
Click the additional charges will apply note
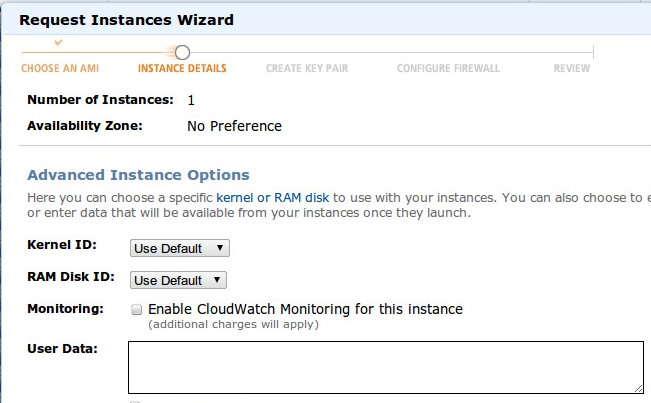point(233,324)
